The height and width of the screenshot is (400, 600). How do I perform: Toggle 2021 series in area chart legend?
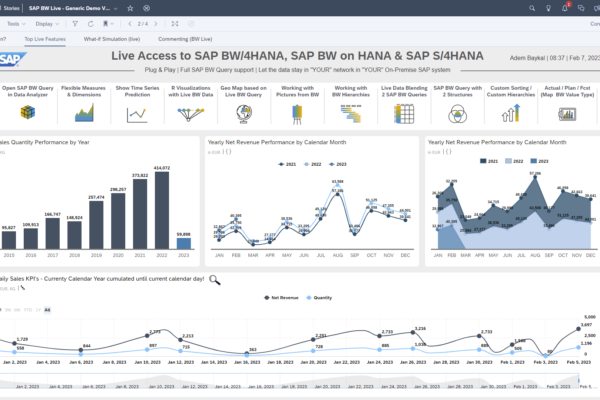click(489, 161)
